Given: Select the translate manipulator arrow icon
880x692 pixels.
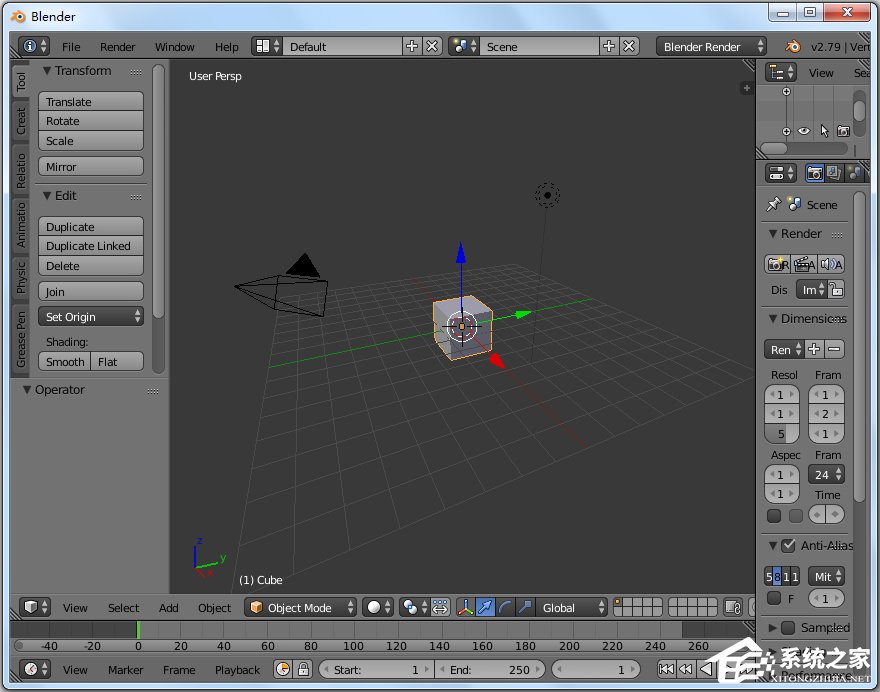Looking at the screenshot, I should pos(485,607).
